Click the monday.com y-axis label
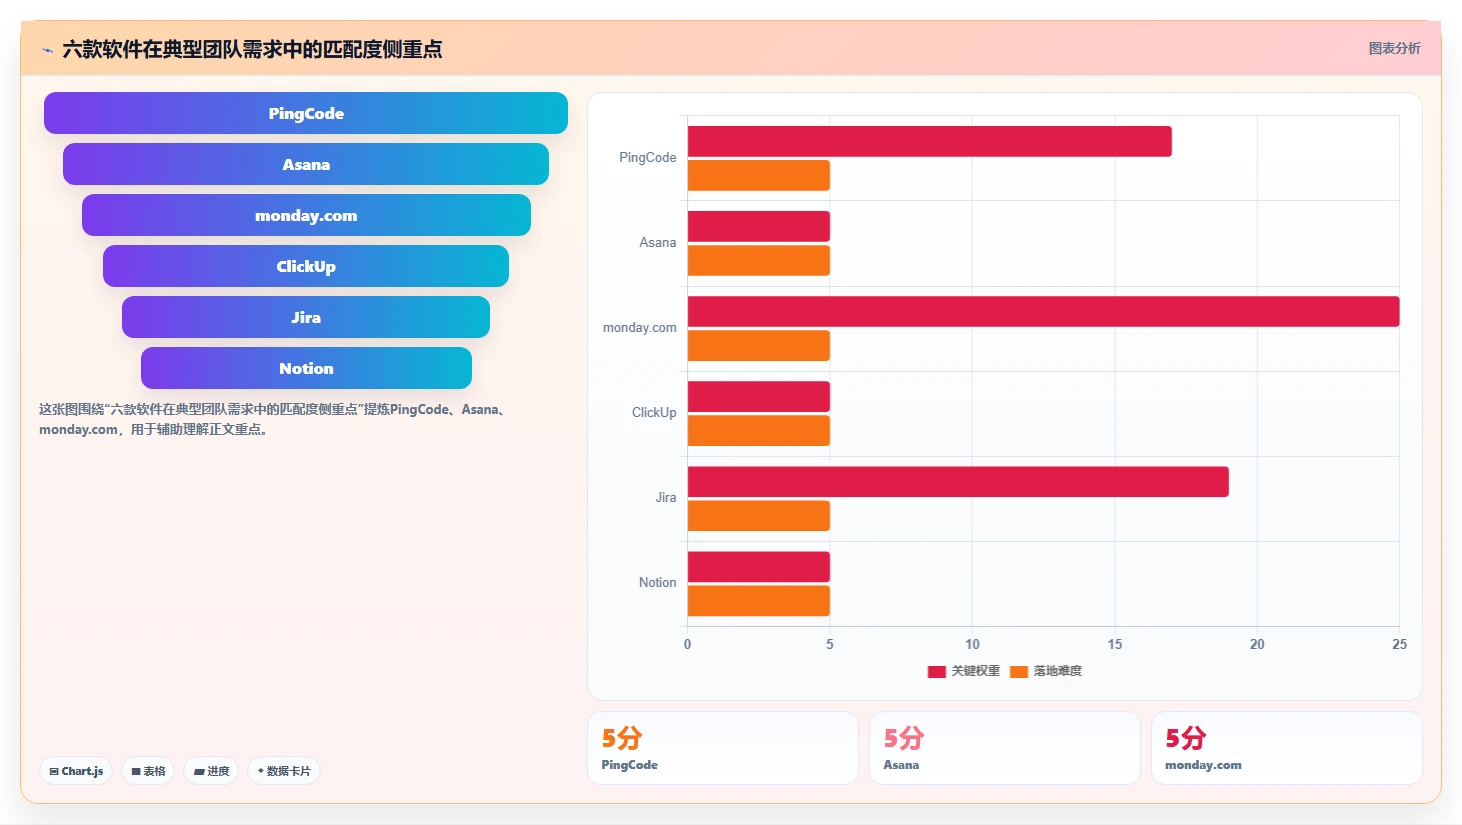The width and height of the screenshot is (1462, 825). tap(639, 327)
